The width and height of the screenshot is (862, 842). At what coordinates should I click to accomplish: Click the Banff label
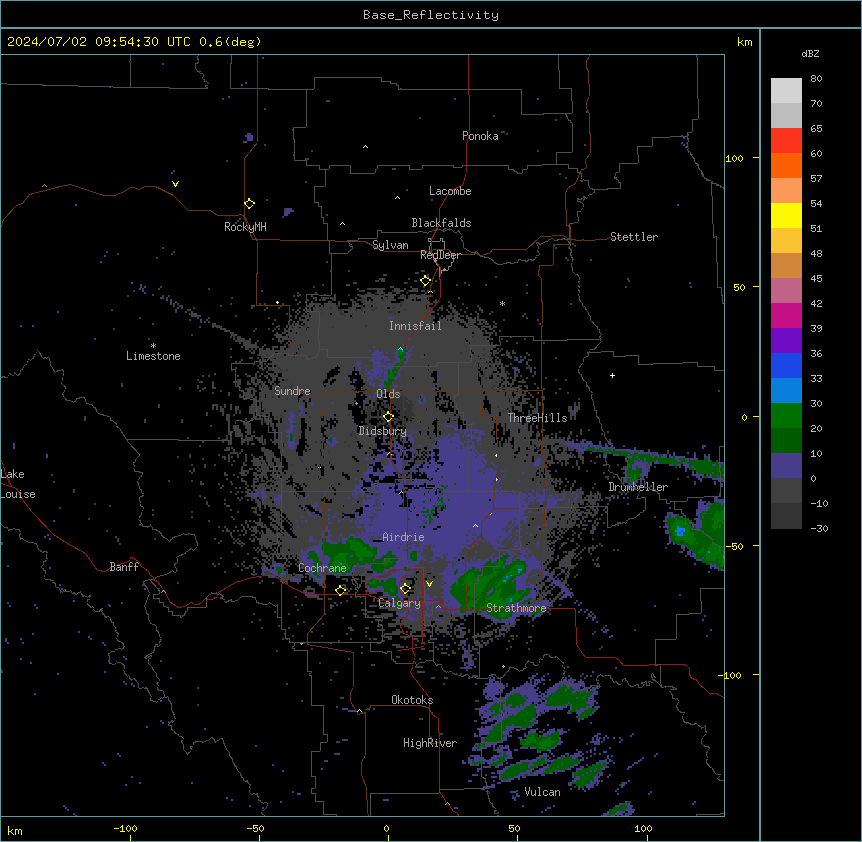click(124, 567)
